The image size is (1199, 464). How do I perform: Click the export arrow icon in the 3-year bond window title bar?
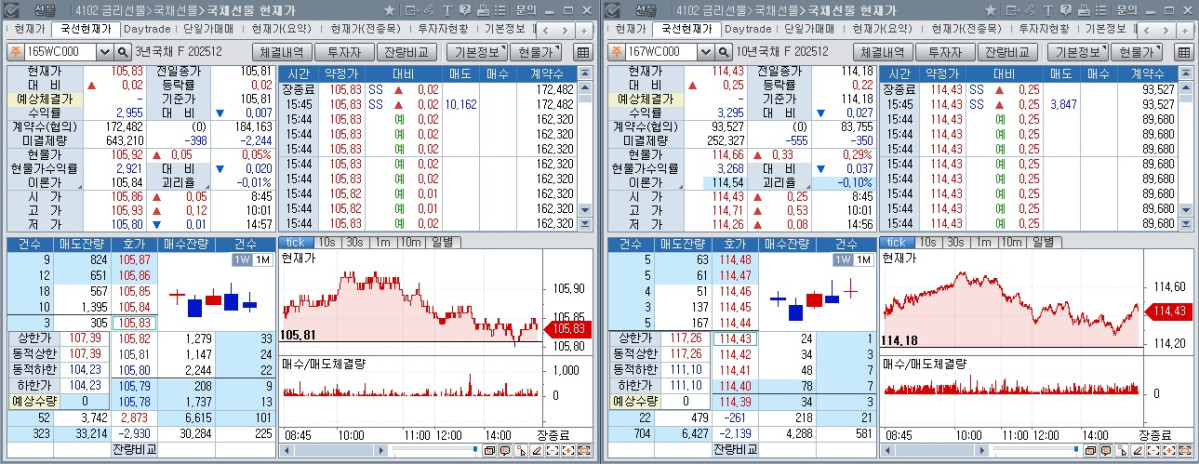(412, 10)
